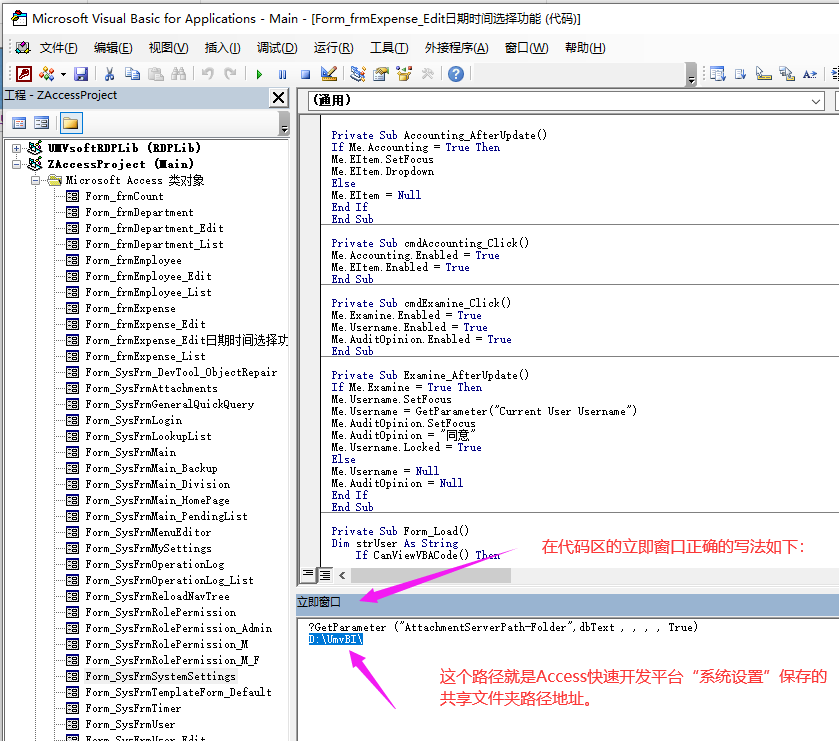Screen dimensions: 839x741
Task: Select Form_frmDepartment_Edit in project tree
Action: coord(155,228)
